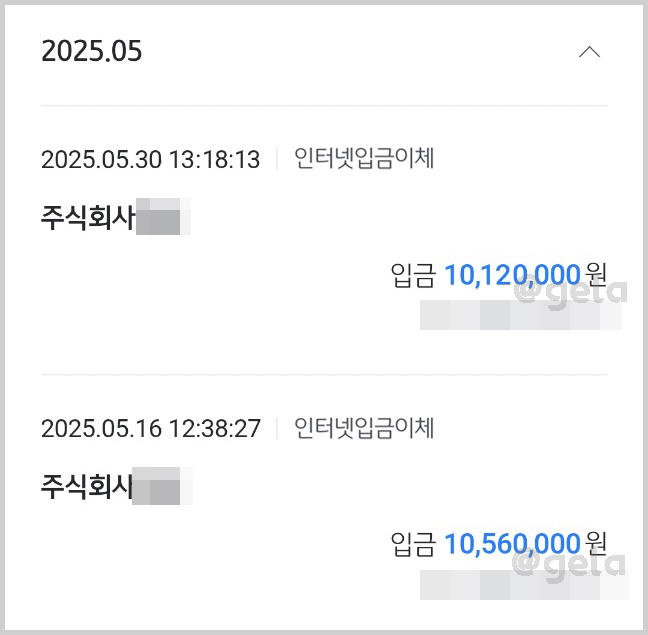Image resolution: width=648 pixels, height=635 pixels.
Task: Select the 주식회사 sender name dated 2025.05.30
Action: coord(88,217)
